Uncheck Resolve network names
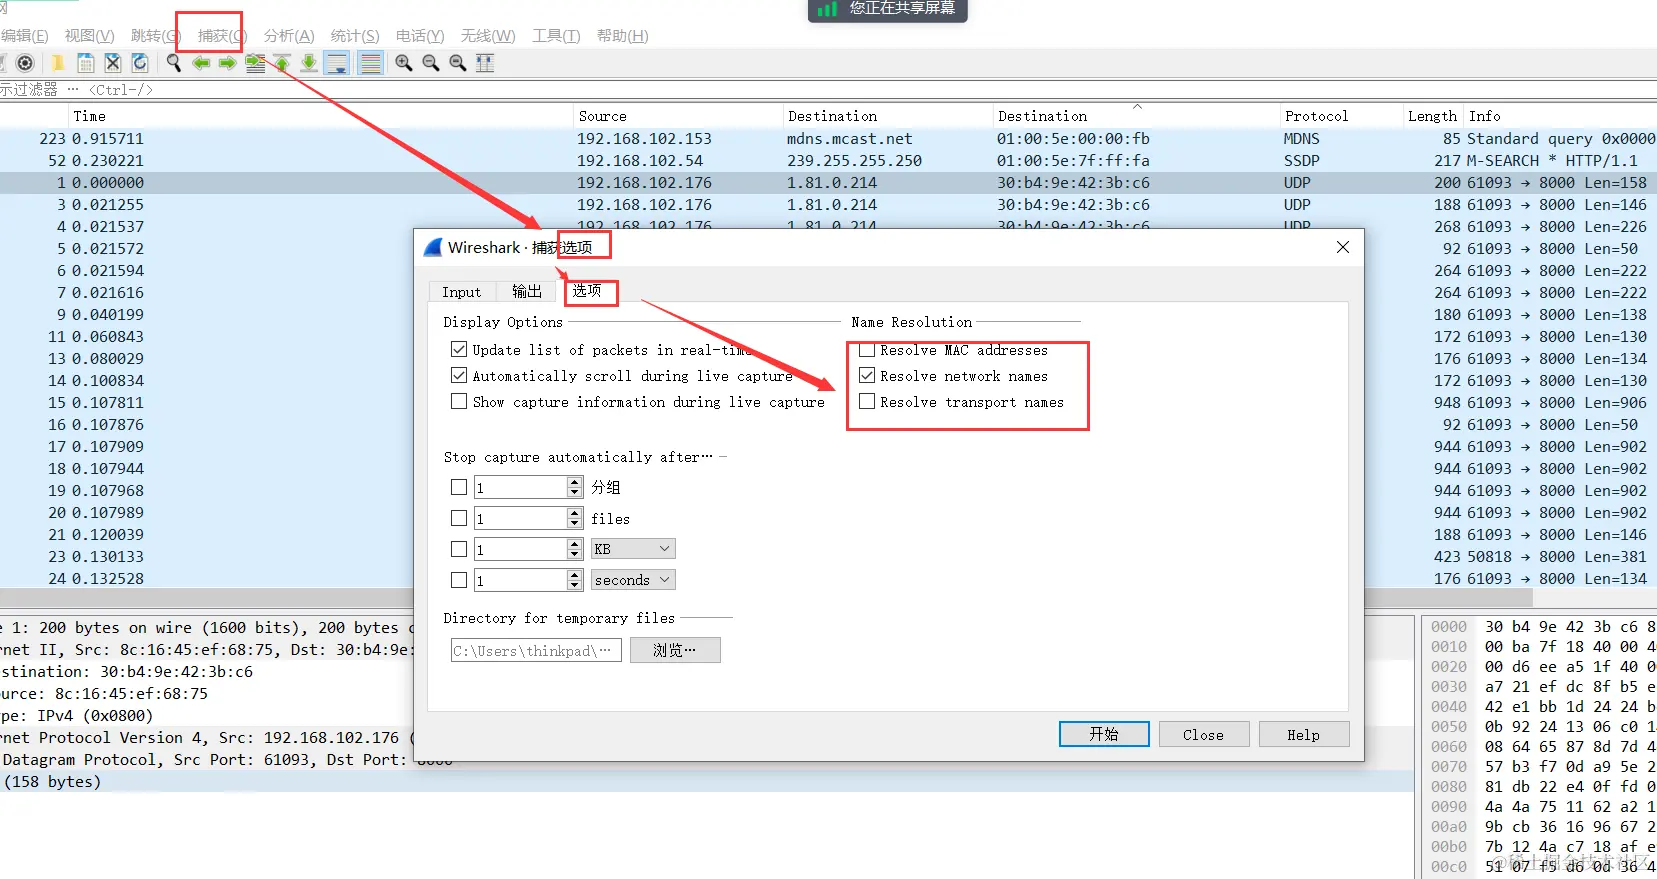1657x879 pixels. click(x=867, y=375)
